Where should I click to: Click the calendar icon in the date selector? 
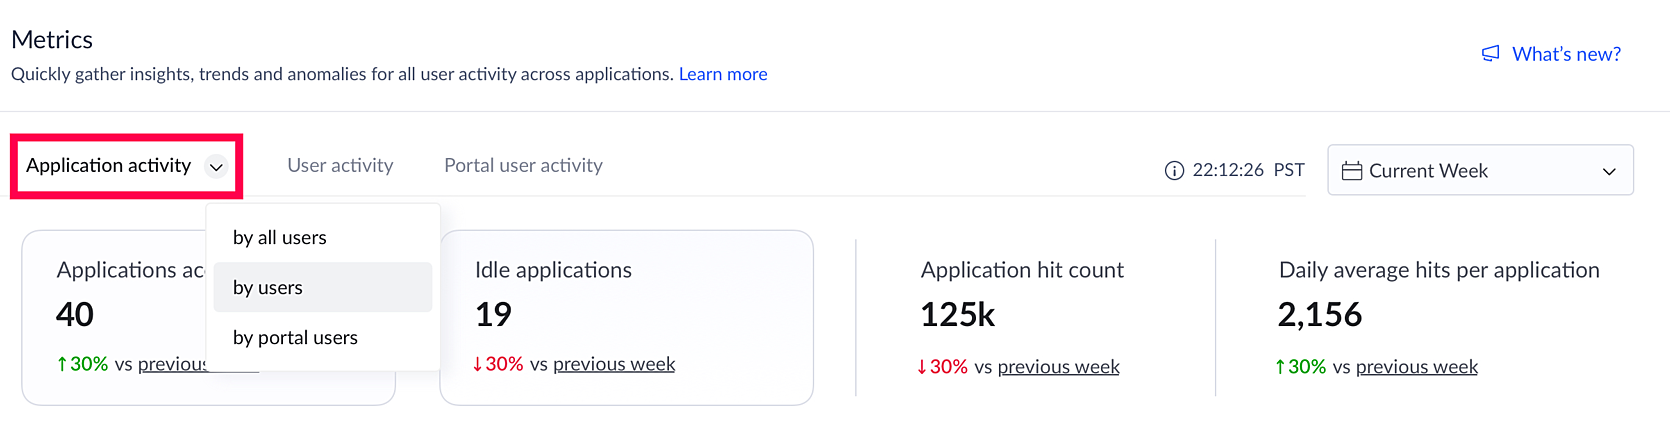(x=1351, y=171)
